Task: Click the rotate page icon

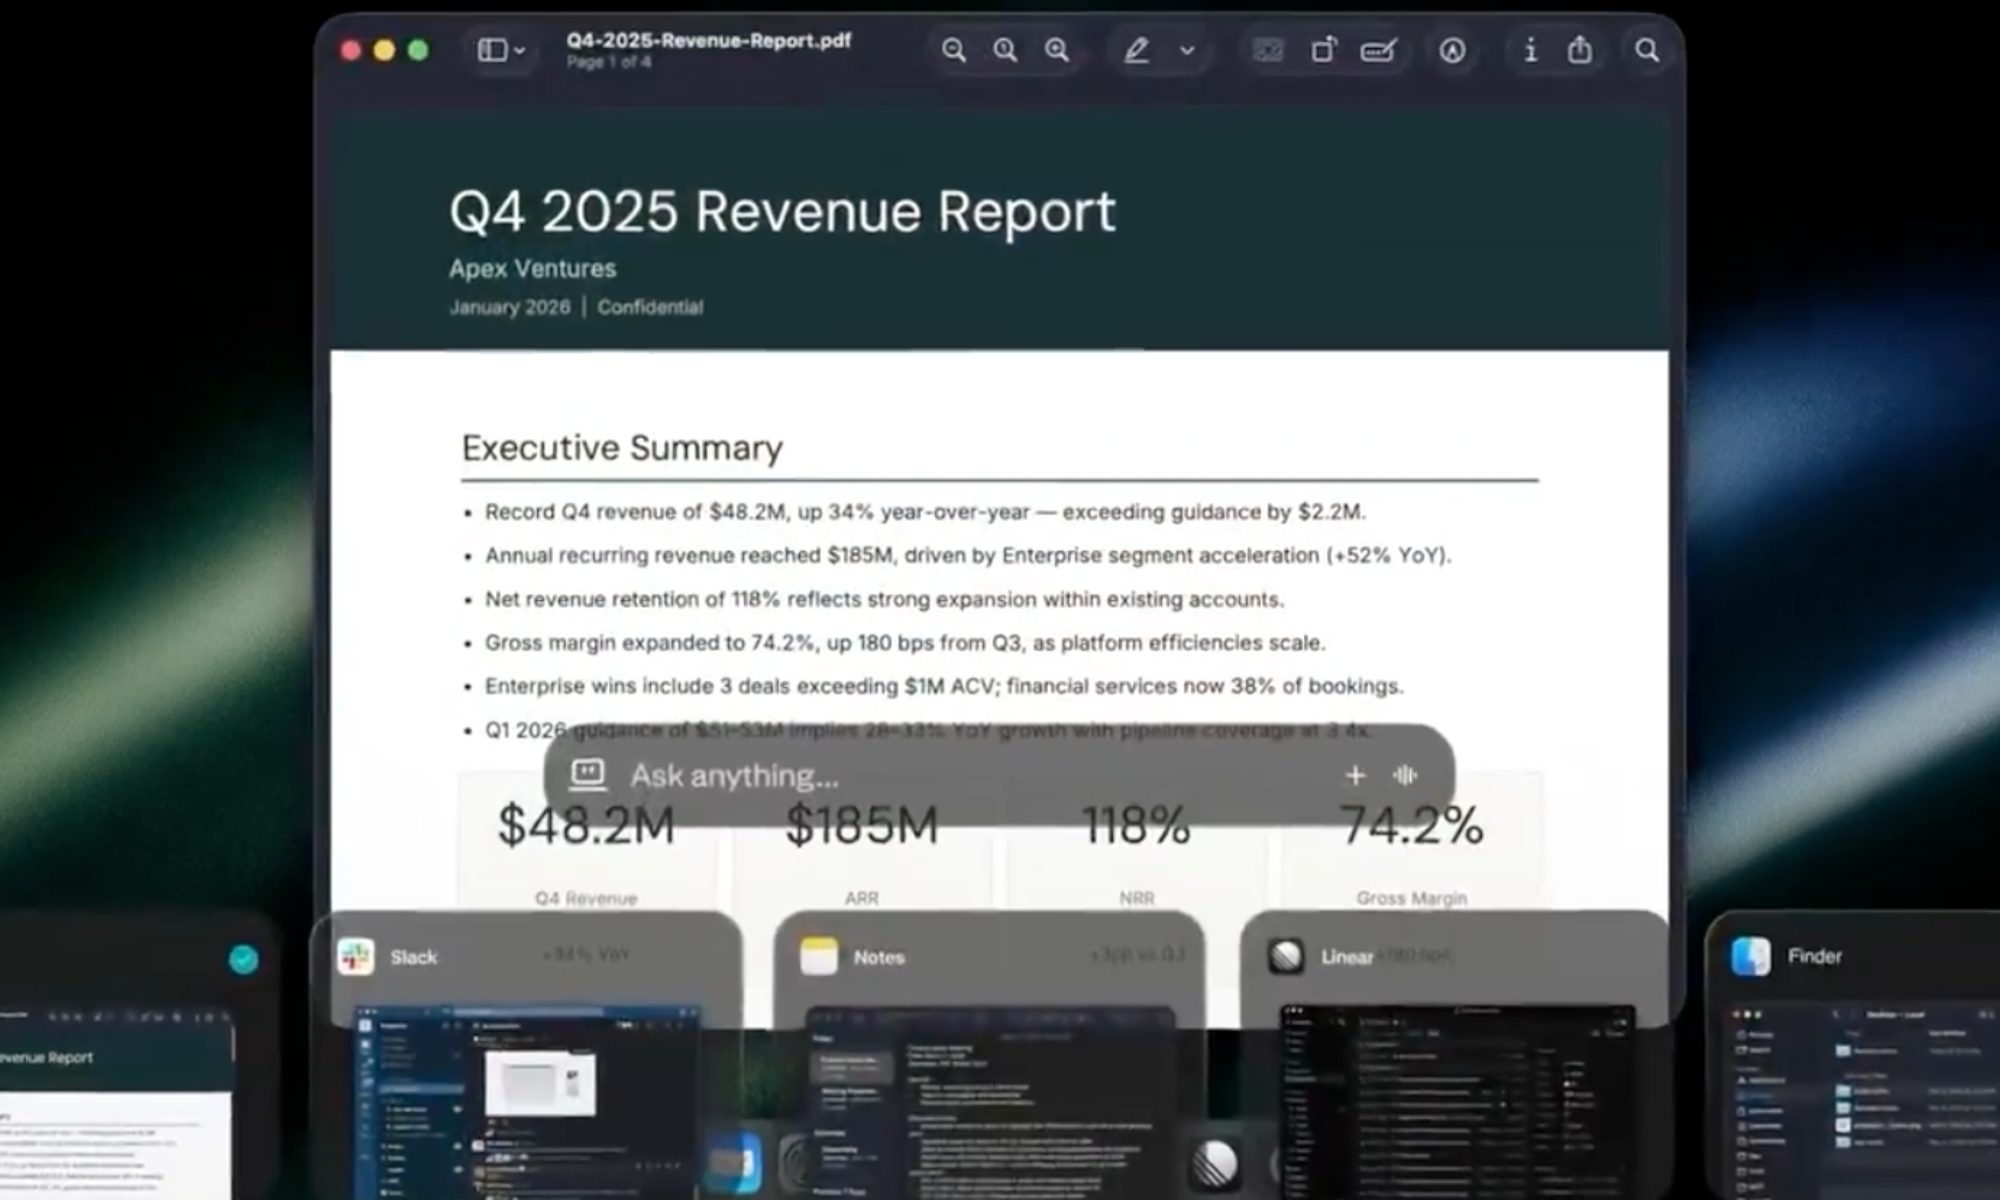Action: pyautogui.click(x=1323, y=50)
